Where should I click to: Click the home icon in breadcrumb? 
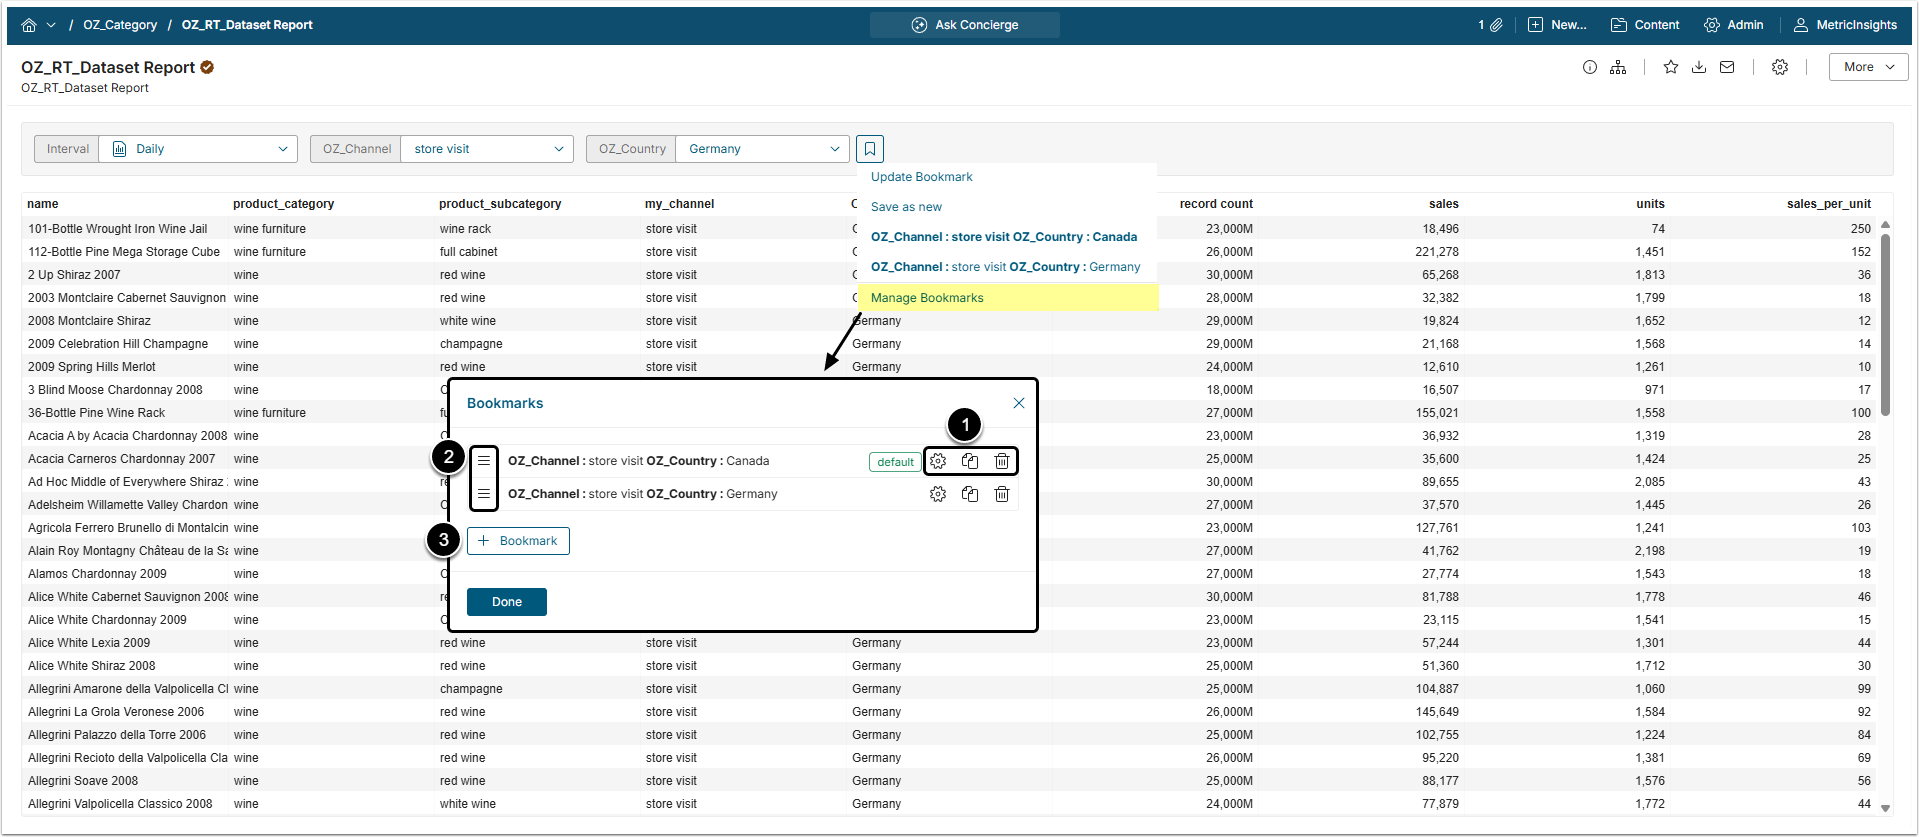[x=29, y=25]
